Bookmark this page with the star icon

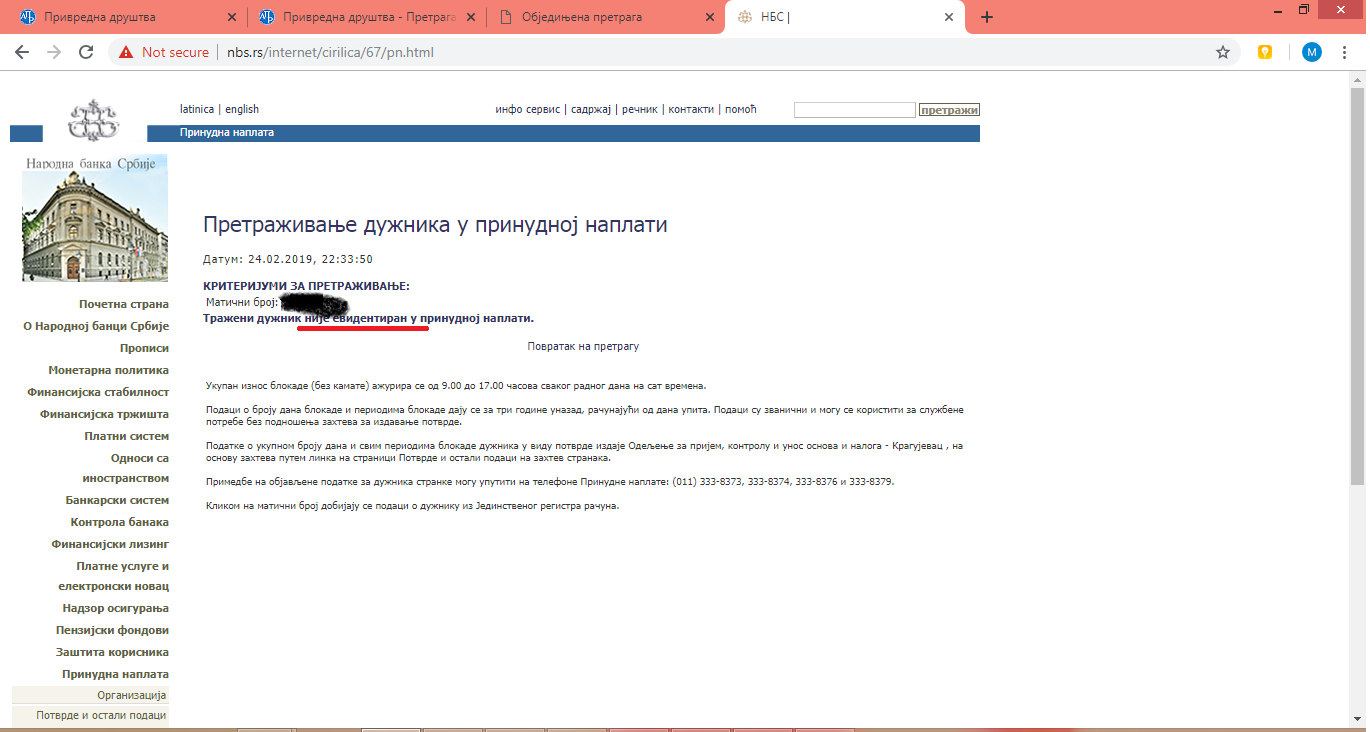[x=1223, y=52]
